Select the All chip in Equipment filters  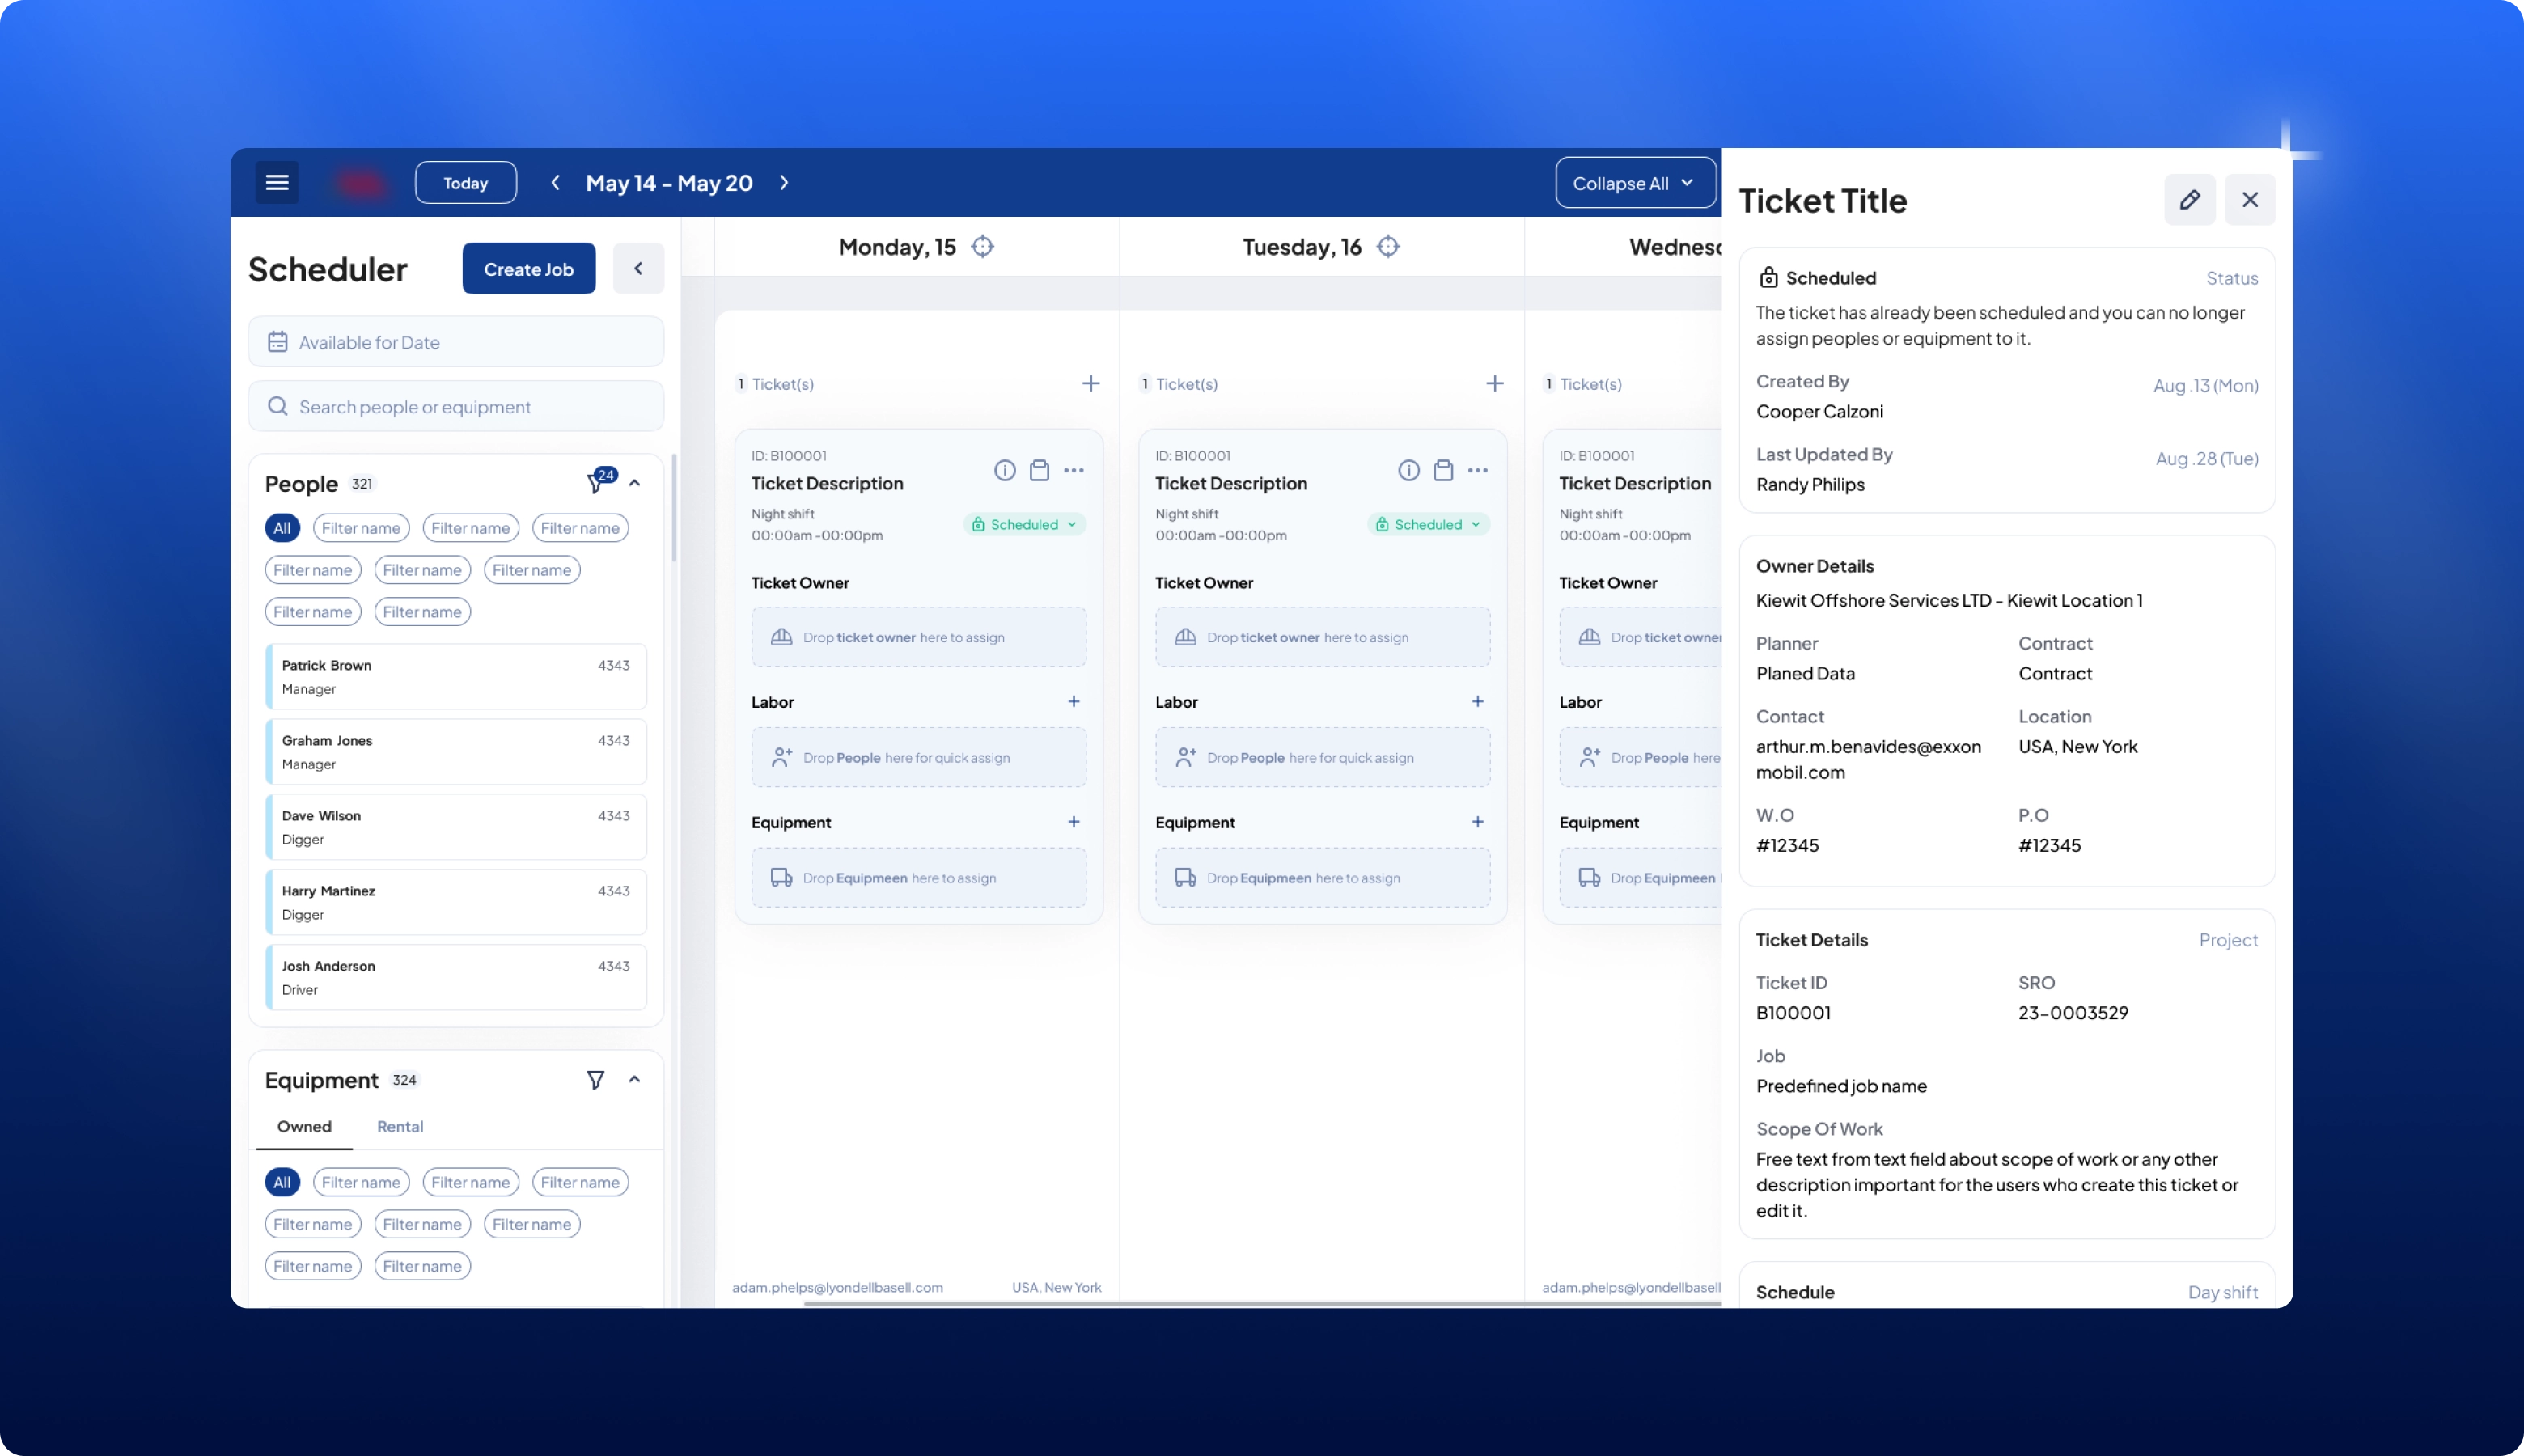click(282, 1182)
